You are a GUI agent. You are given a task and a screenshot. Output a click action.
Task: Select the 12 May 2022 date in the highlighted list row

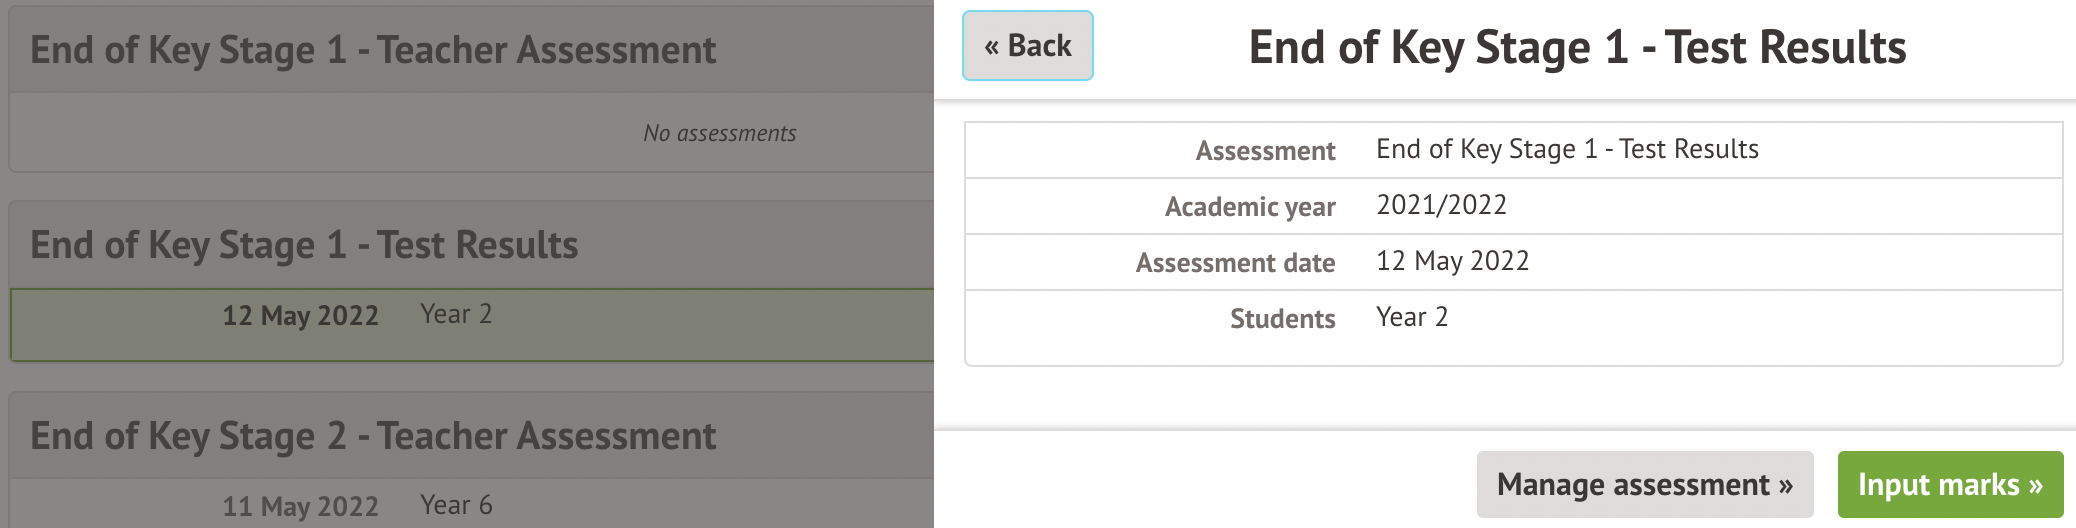(300, 316)
